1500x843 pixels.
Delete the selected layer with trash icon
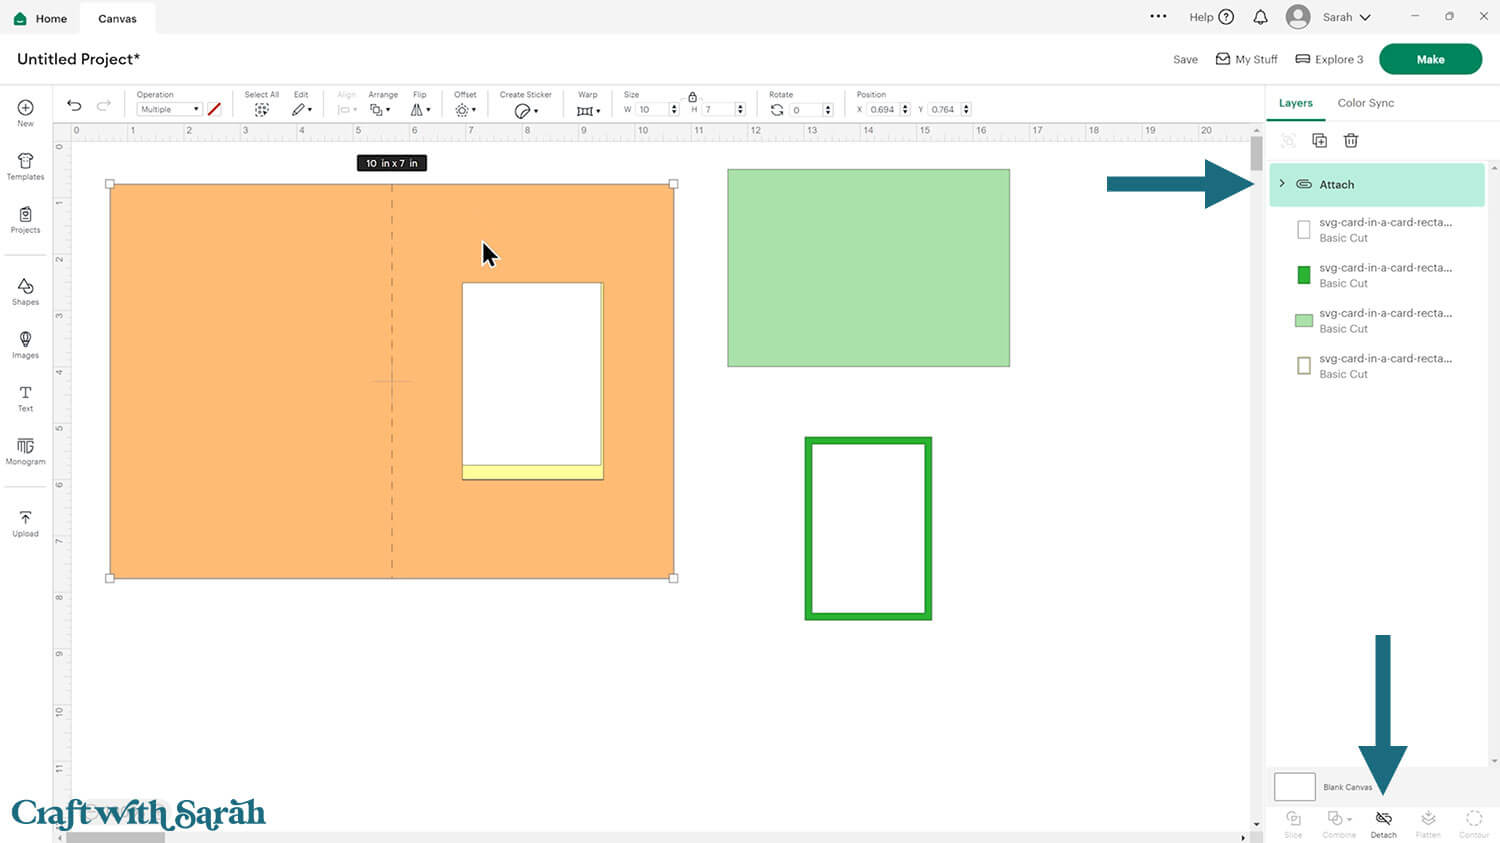point(1351,141)
